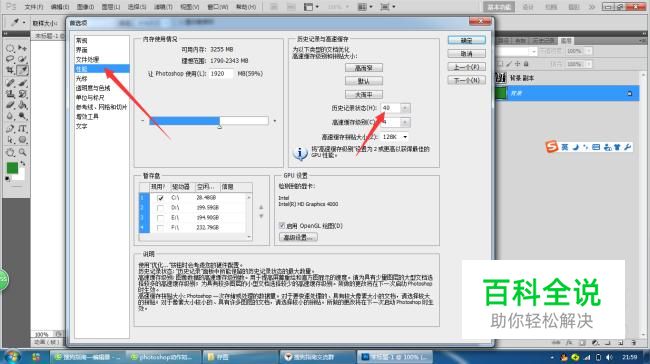Reset default foreground and background colors

click(7, 179)
